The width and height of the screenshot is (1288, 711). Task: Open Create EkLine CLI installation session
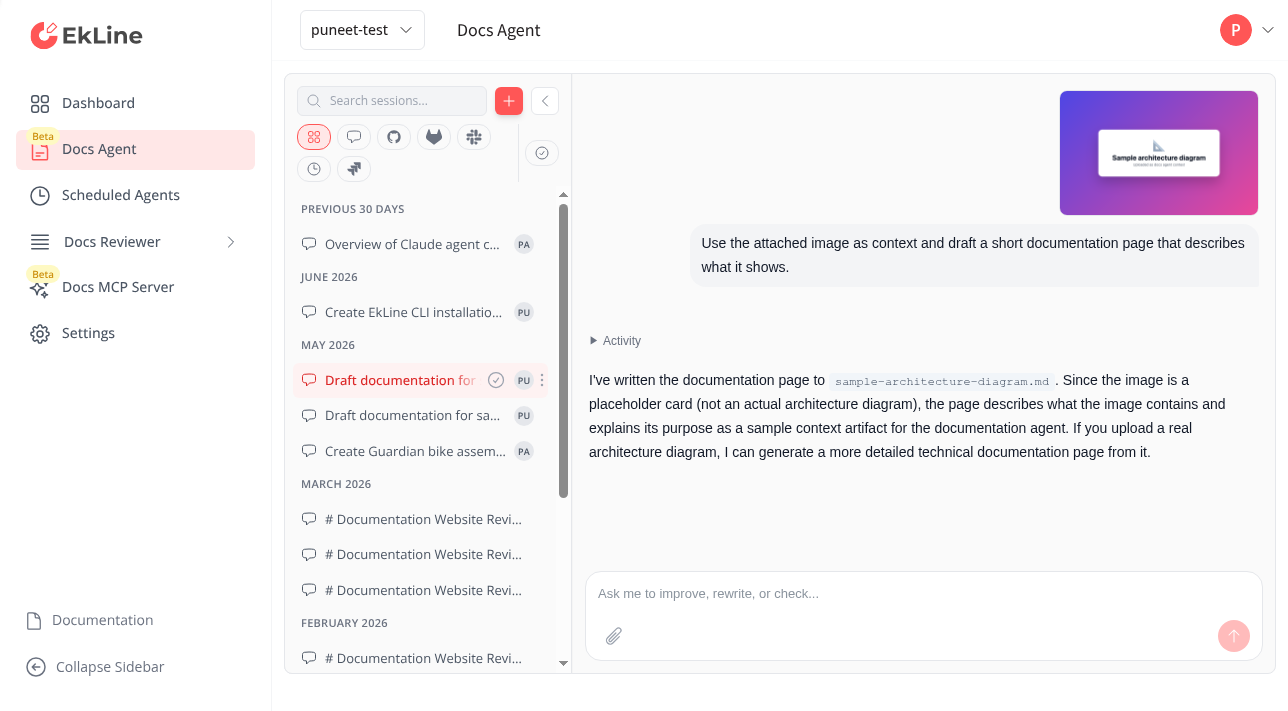(420, 312)
